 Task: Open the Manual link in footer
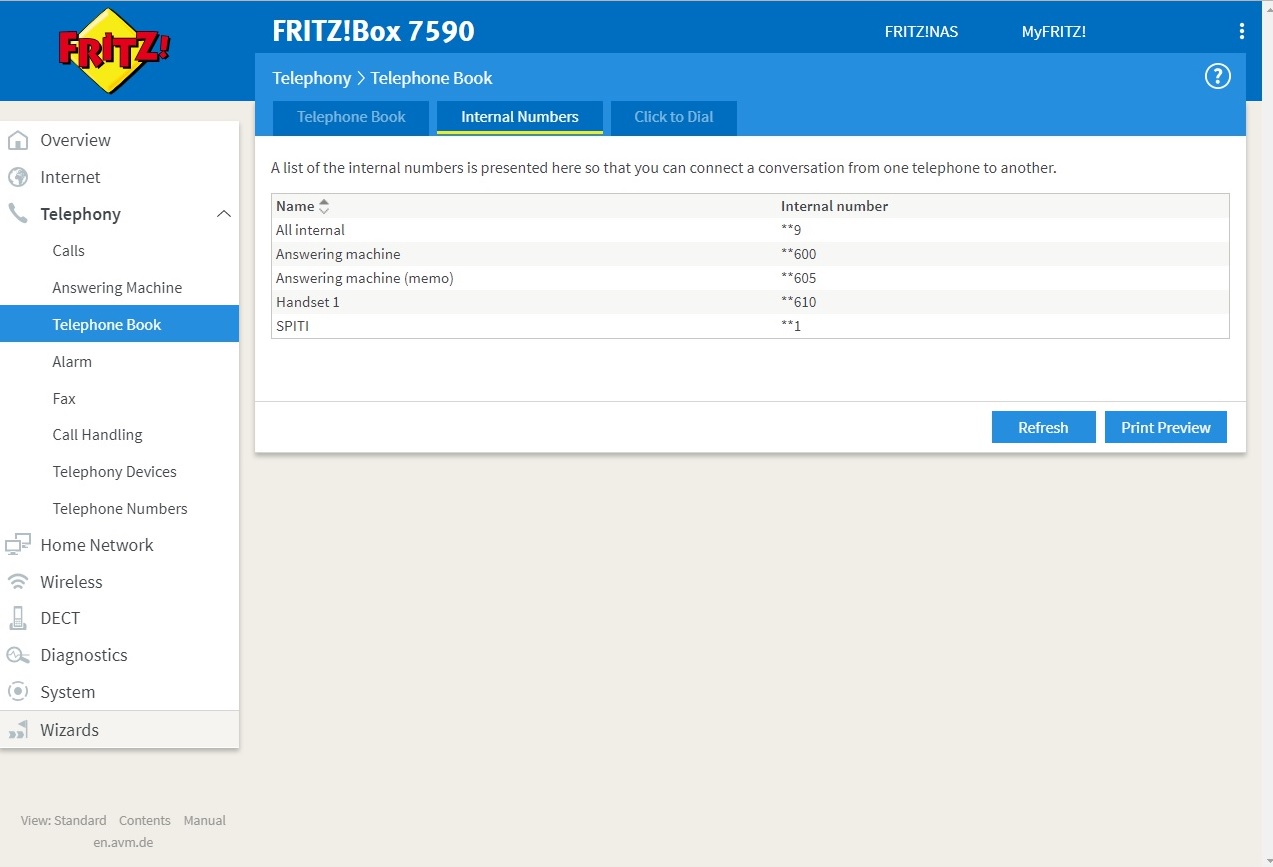point(205,820)
